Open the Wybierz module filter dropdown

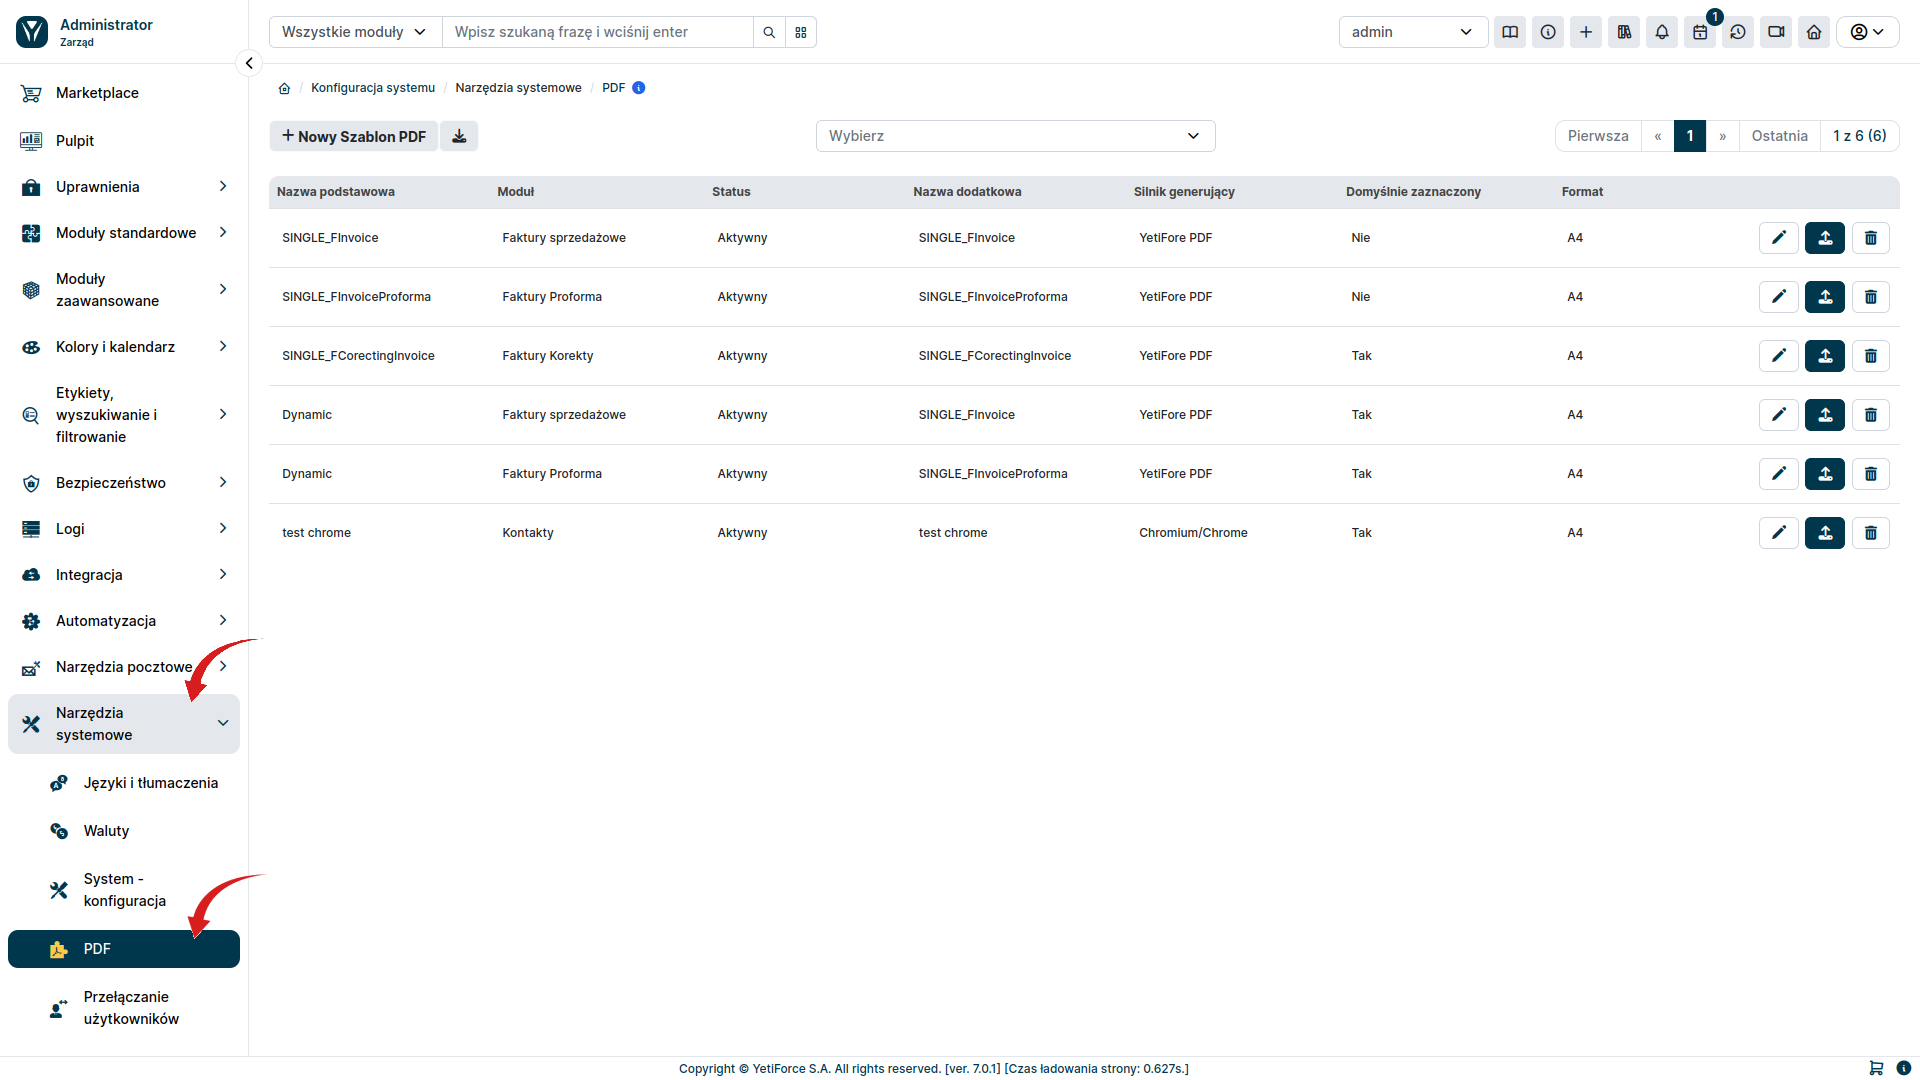(x=1015, y=136)
